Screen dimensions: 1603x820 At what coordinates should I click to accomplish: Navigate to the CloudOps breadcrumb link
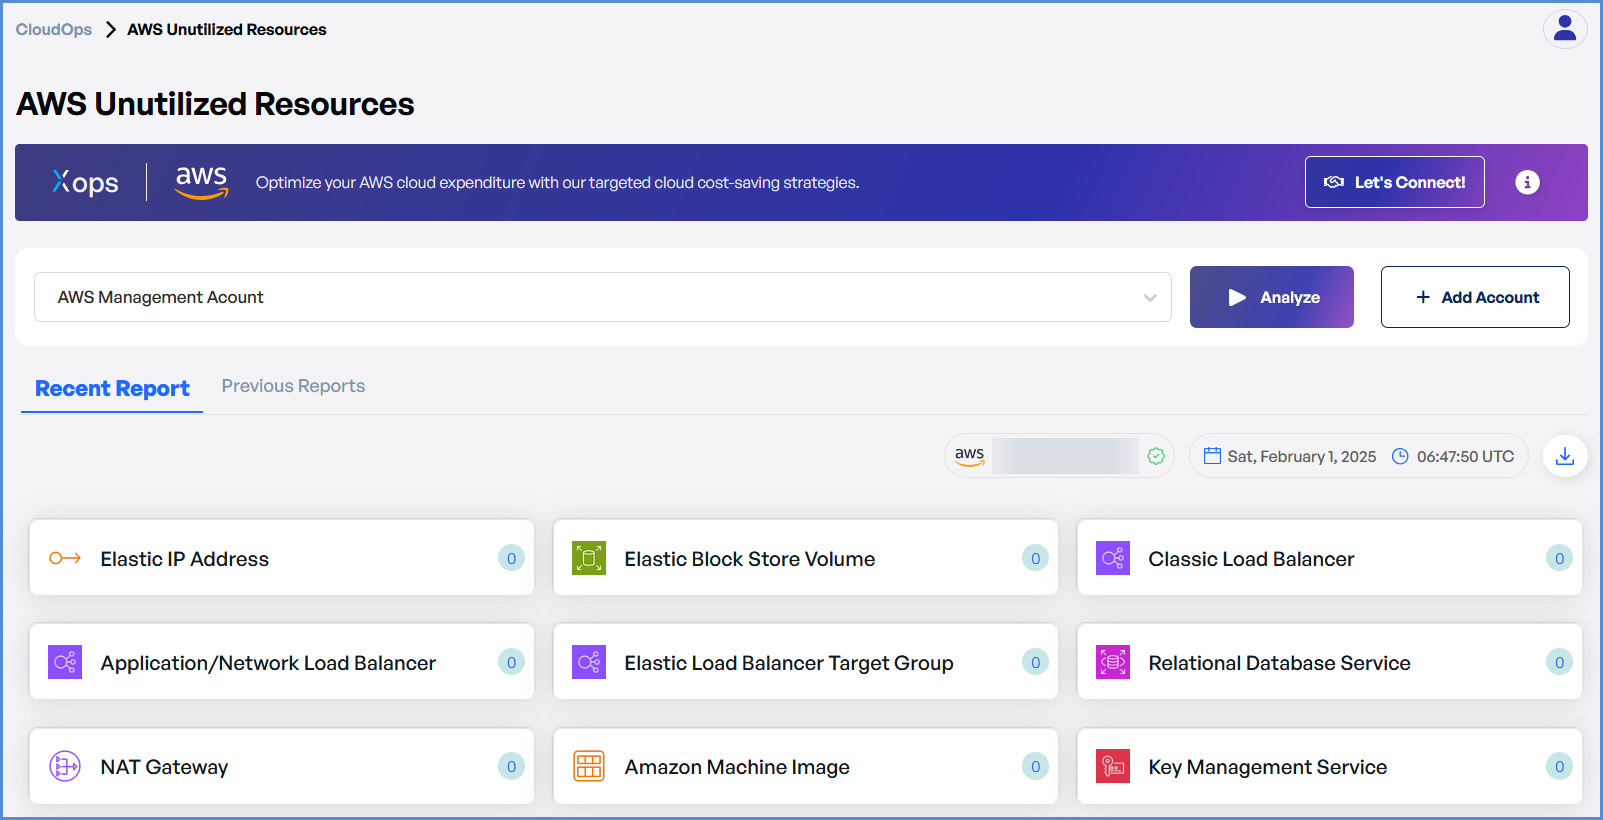coord(54,30)
